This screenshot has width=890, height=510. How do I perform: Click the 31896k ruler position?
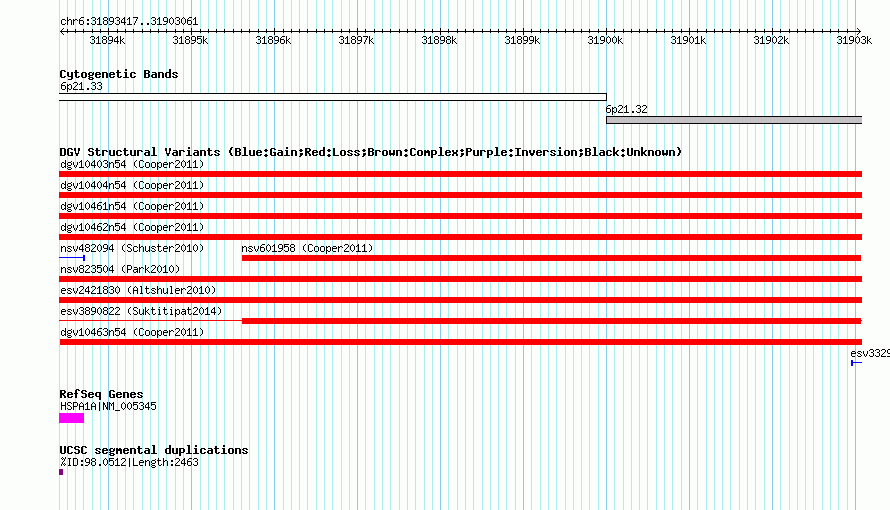click(x=273, y=40)
